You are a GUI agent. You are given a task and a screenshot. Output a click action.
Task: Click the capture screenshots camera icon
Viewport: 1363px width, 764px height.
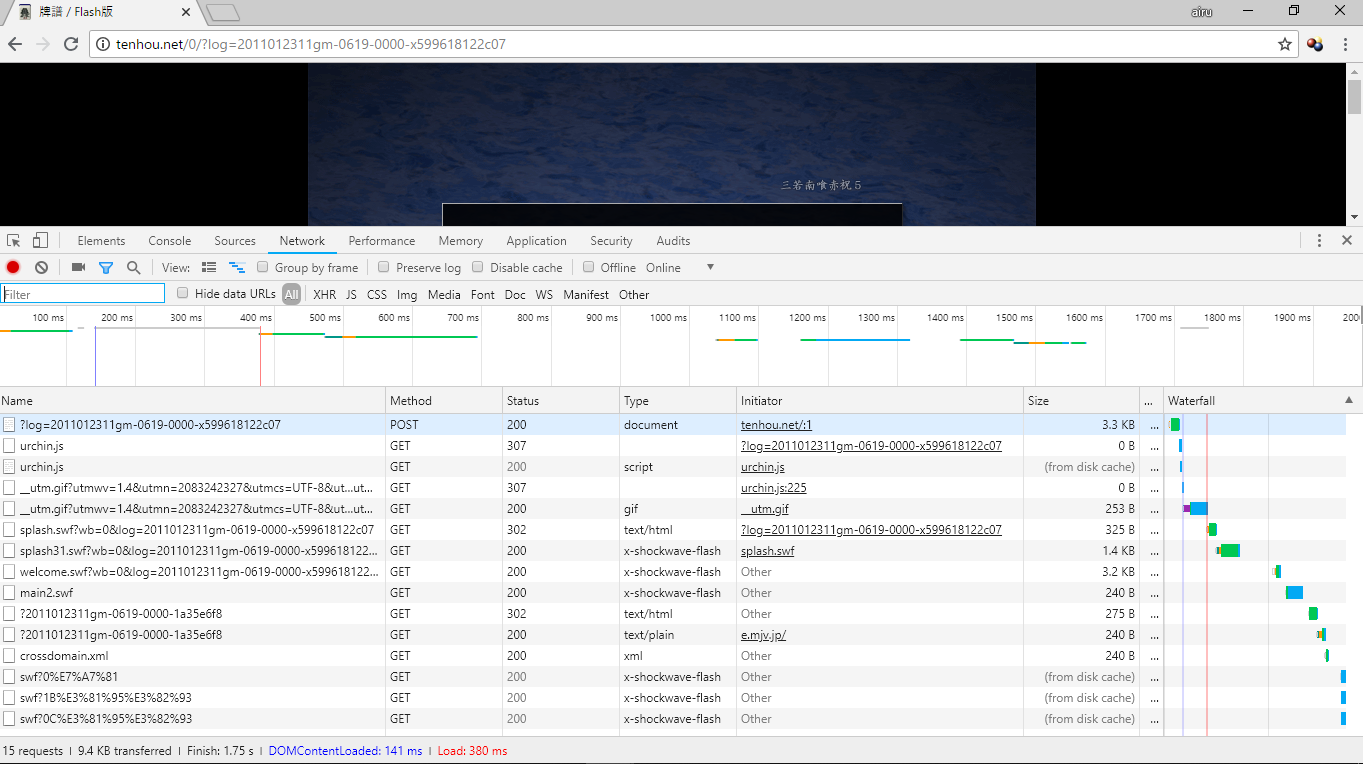tap(78, 268)
